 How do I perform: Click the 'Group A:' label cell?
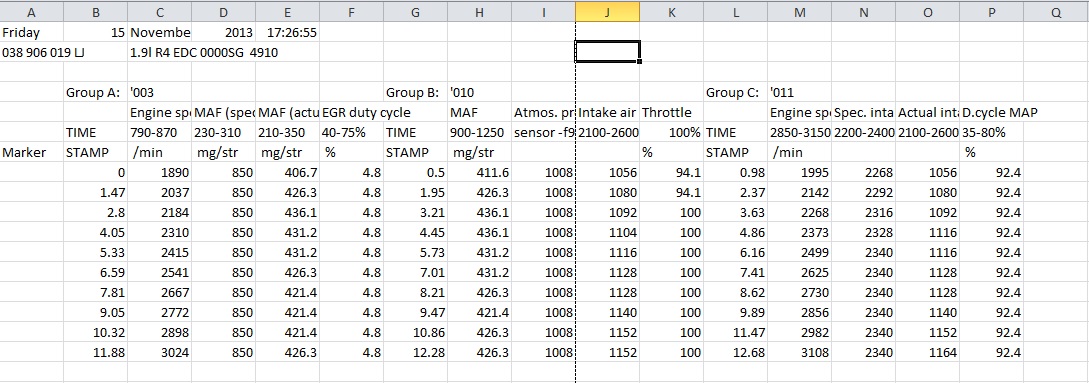tap(96, 92)
